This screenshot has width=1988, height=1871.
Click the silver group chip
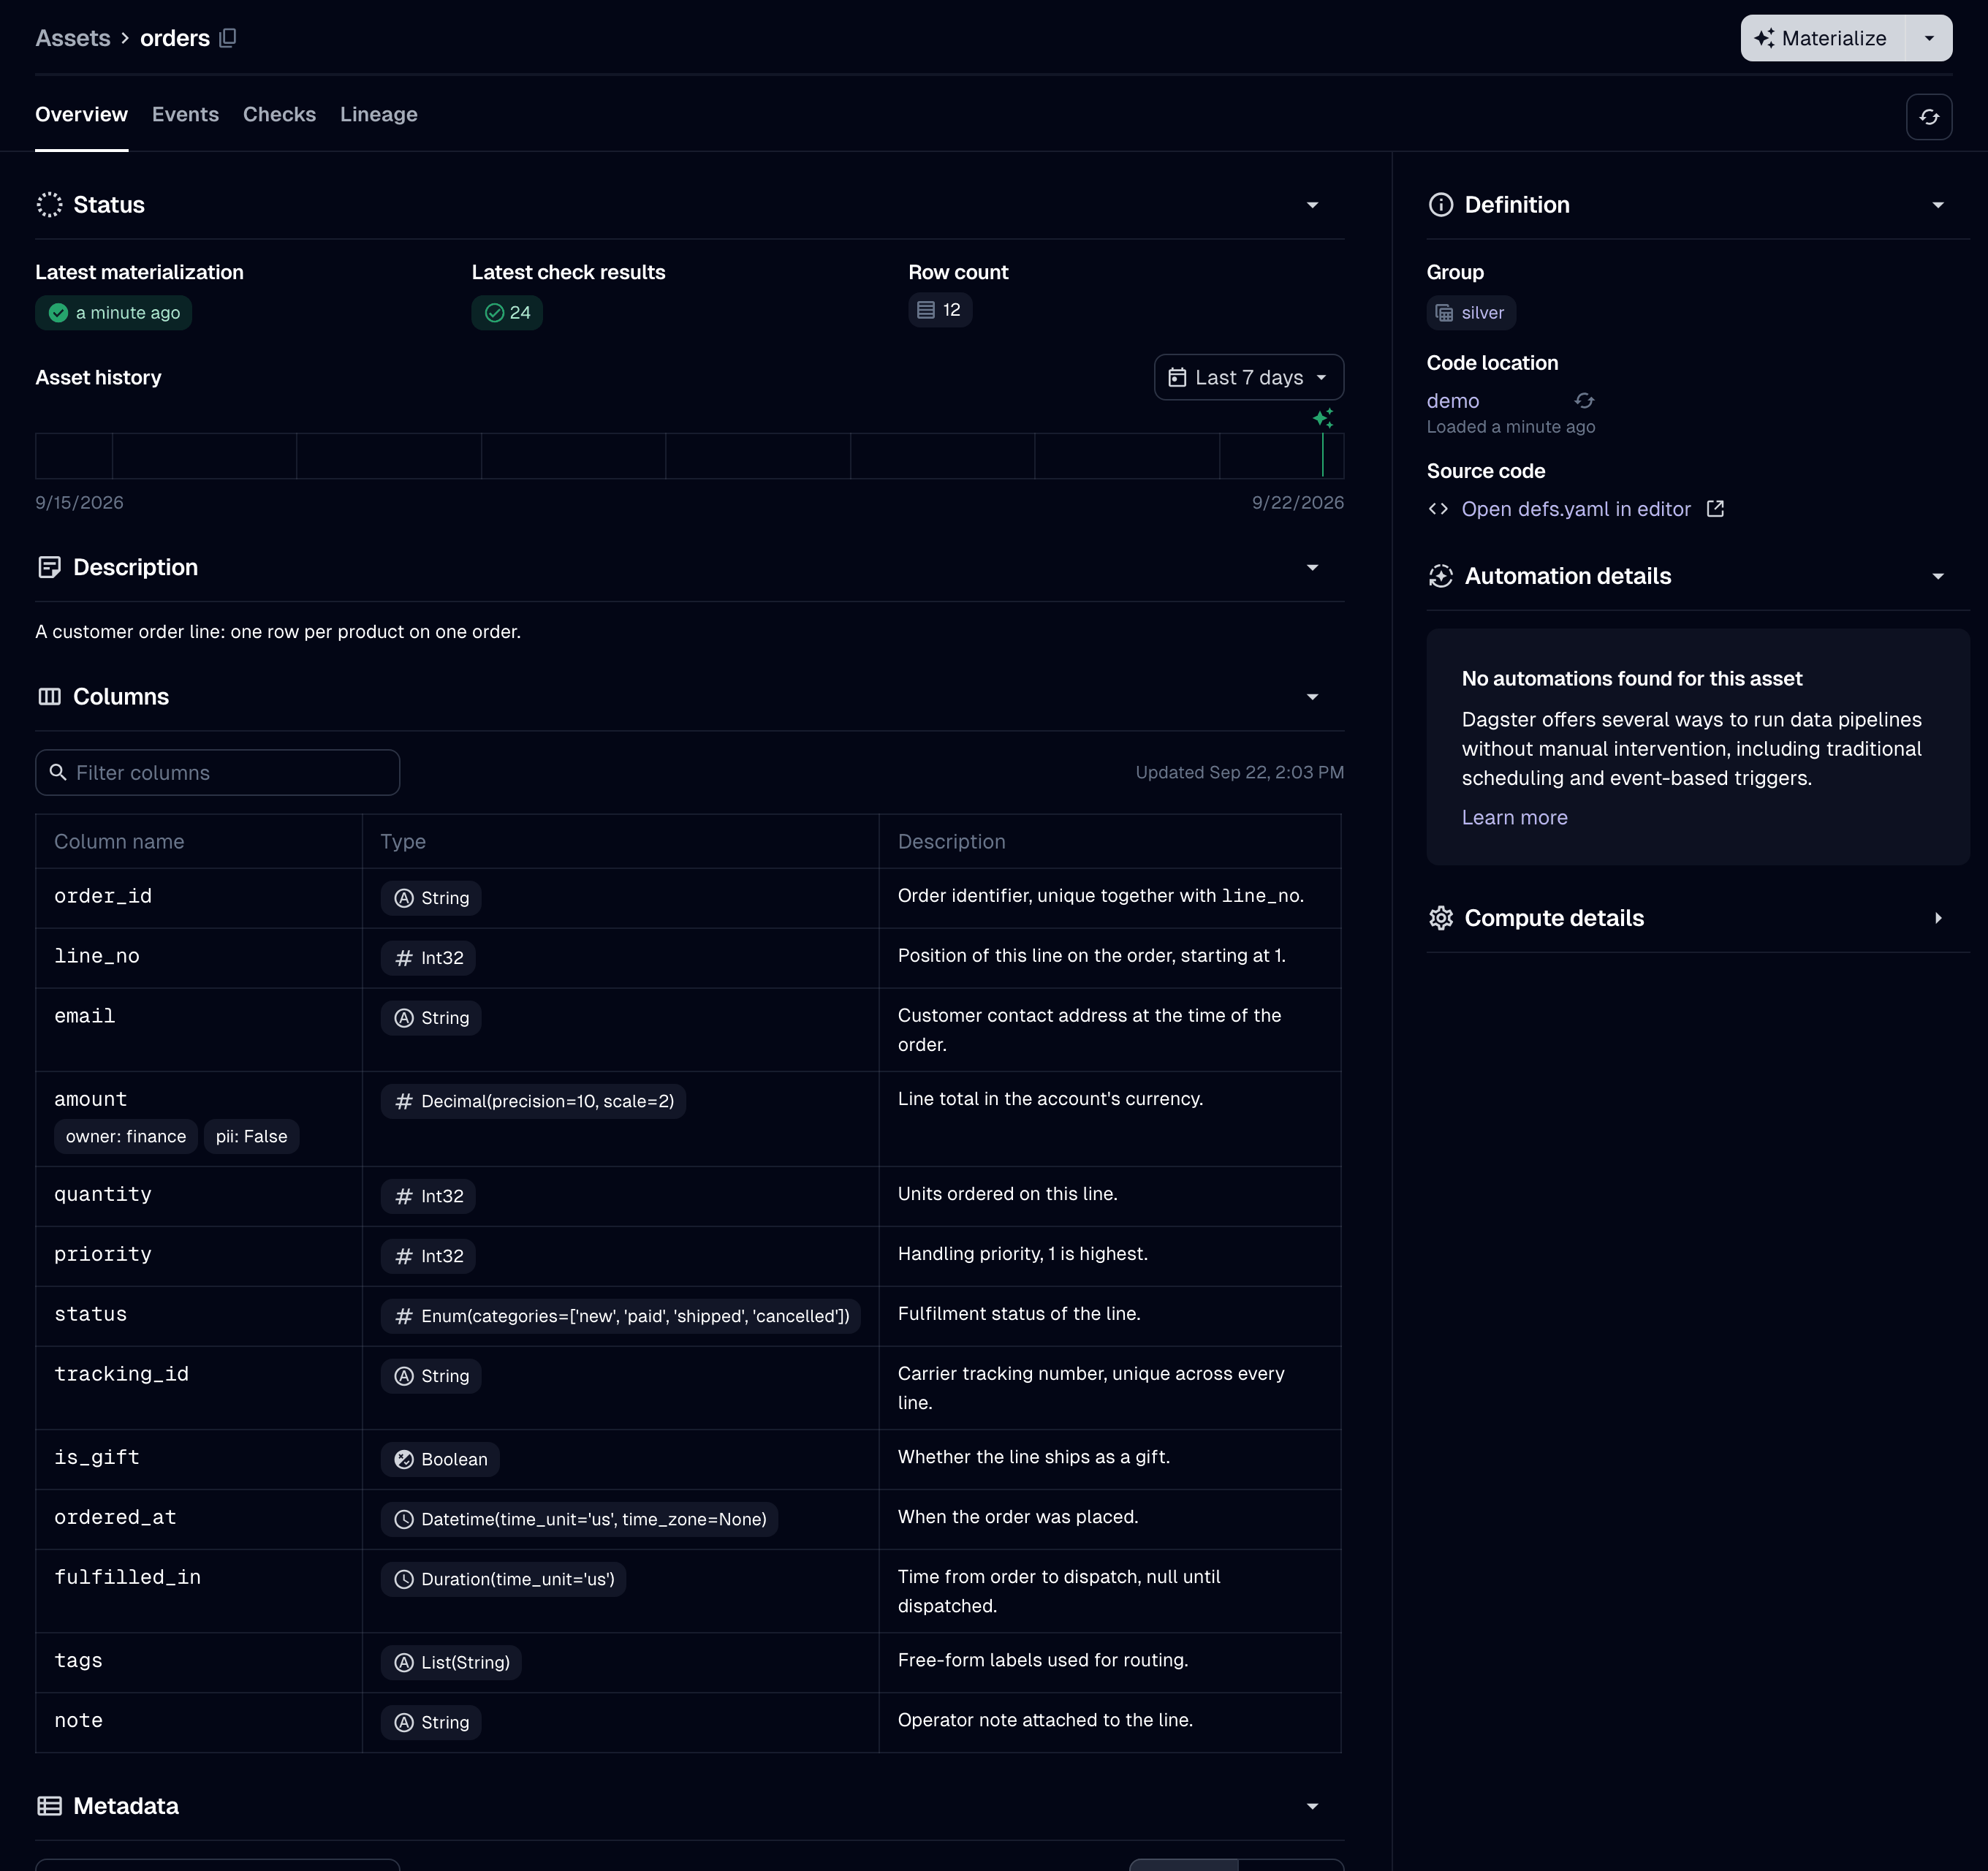(1471, 313)
